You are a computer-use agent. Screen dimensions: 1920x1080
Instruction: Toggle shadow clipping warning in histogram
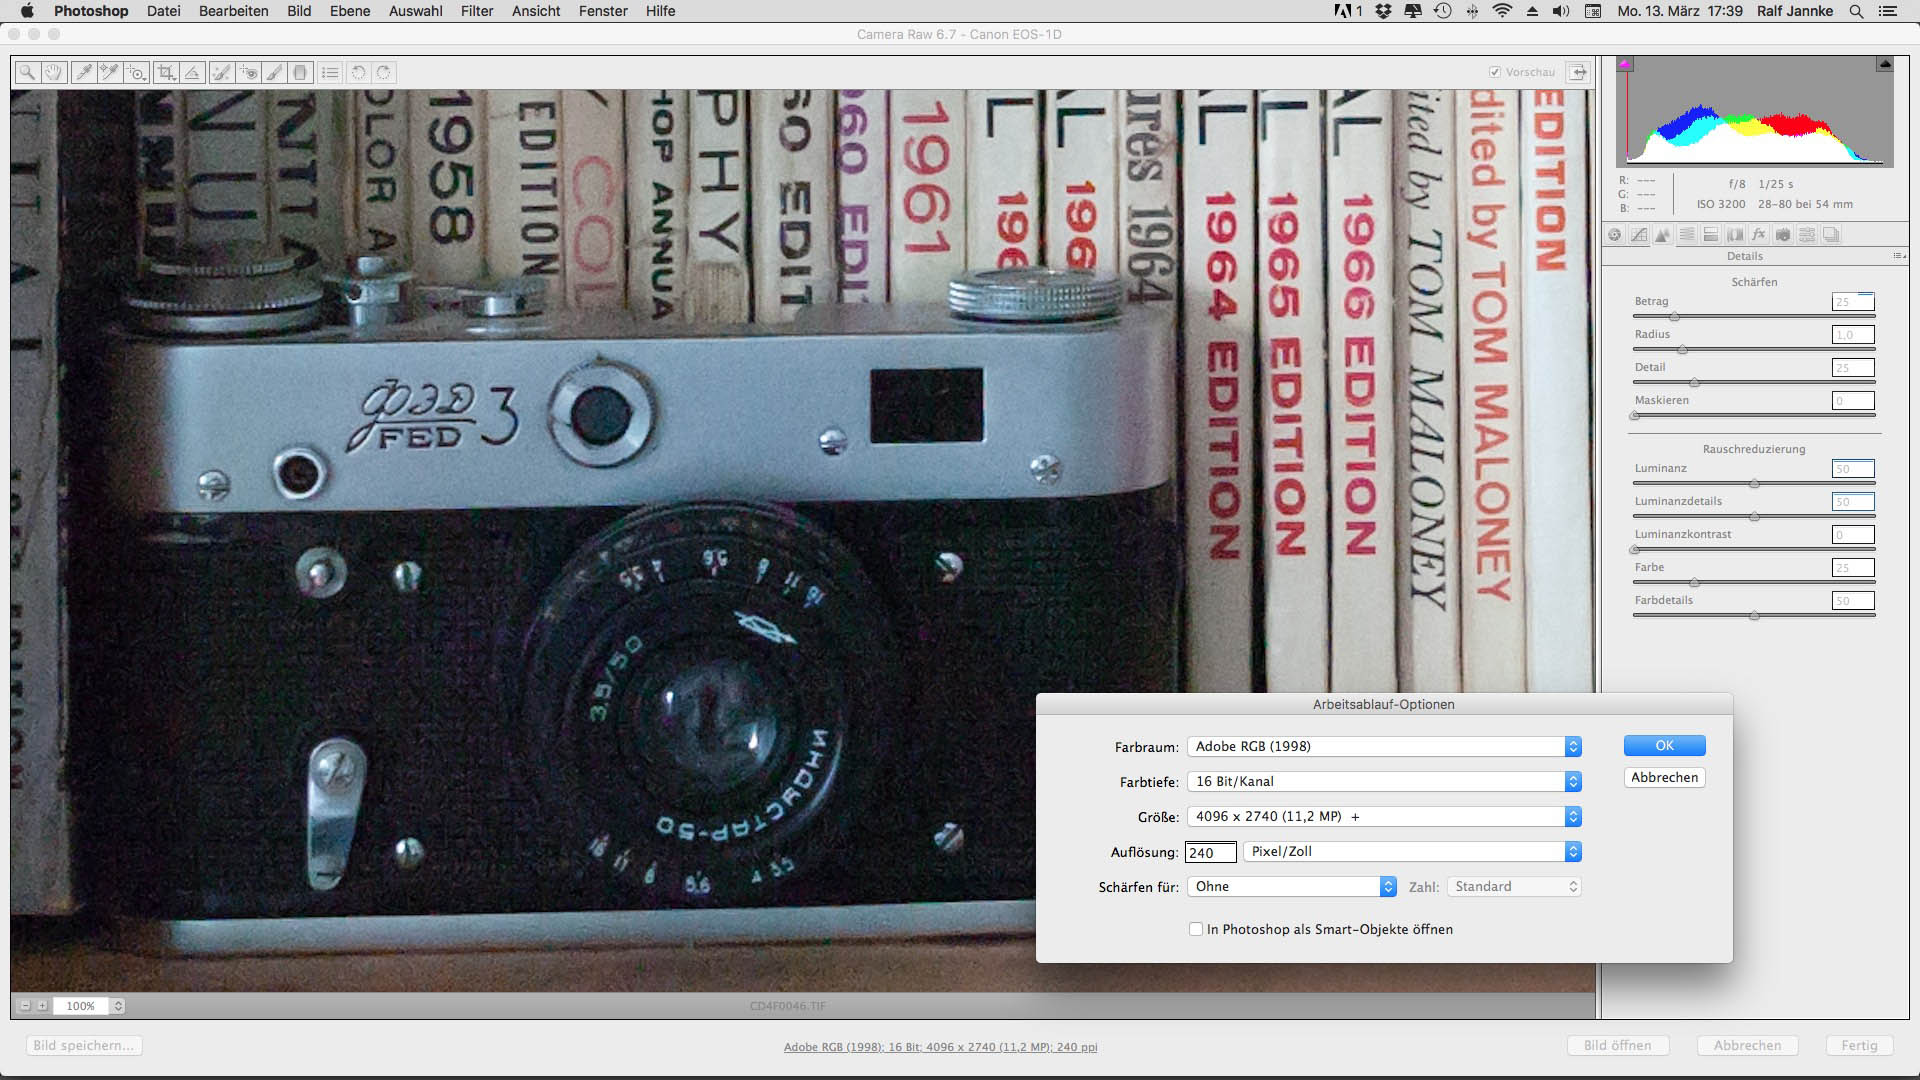(x=1625, y=64)
